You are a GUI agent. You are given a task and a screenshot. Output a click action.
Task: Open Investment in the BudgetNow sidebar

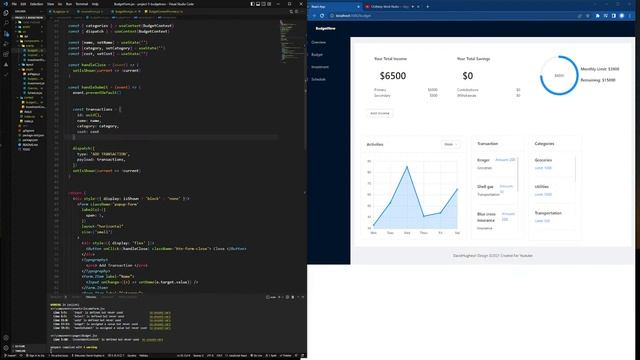[x=320, y=67]
